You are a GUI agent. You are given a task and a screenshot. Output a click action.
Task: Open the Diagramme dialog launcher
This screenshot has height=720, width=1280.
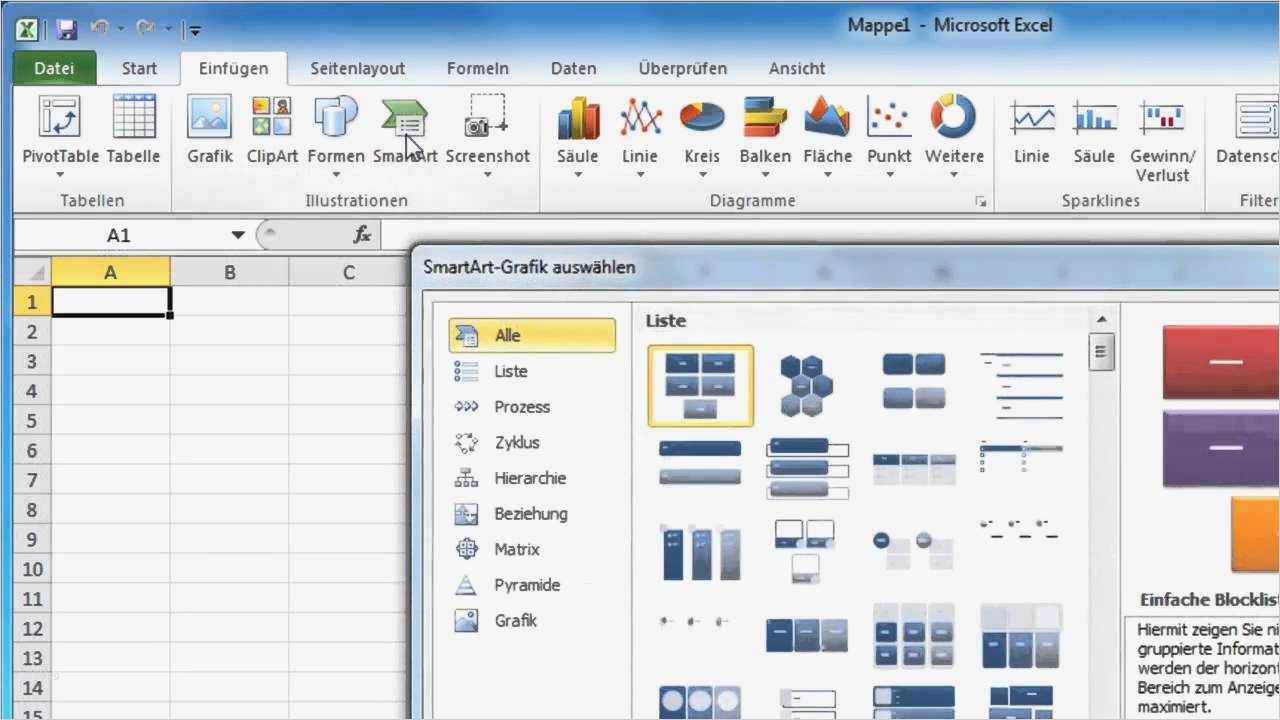click(x=981, y=201)
